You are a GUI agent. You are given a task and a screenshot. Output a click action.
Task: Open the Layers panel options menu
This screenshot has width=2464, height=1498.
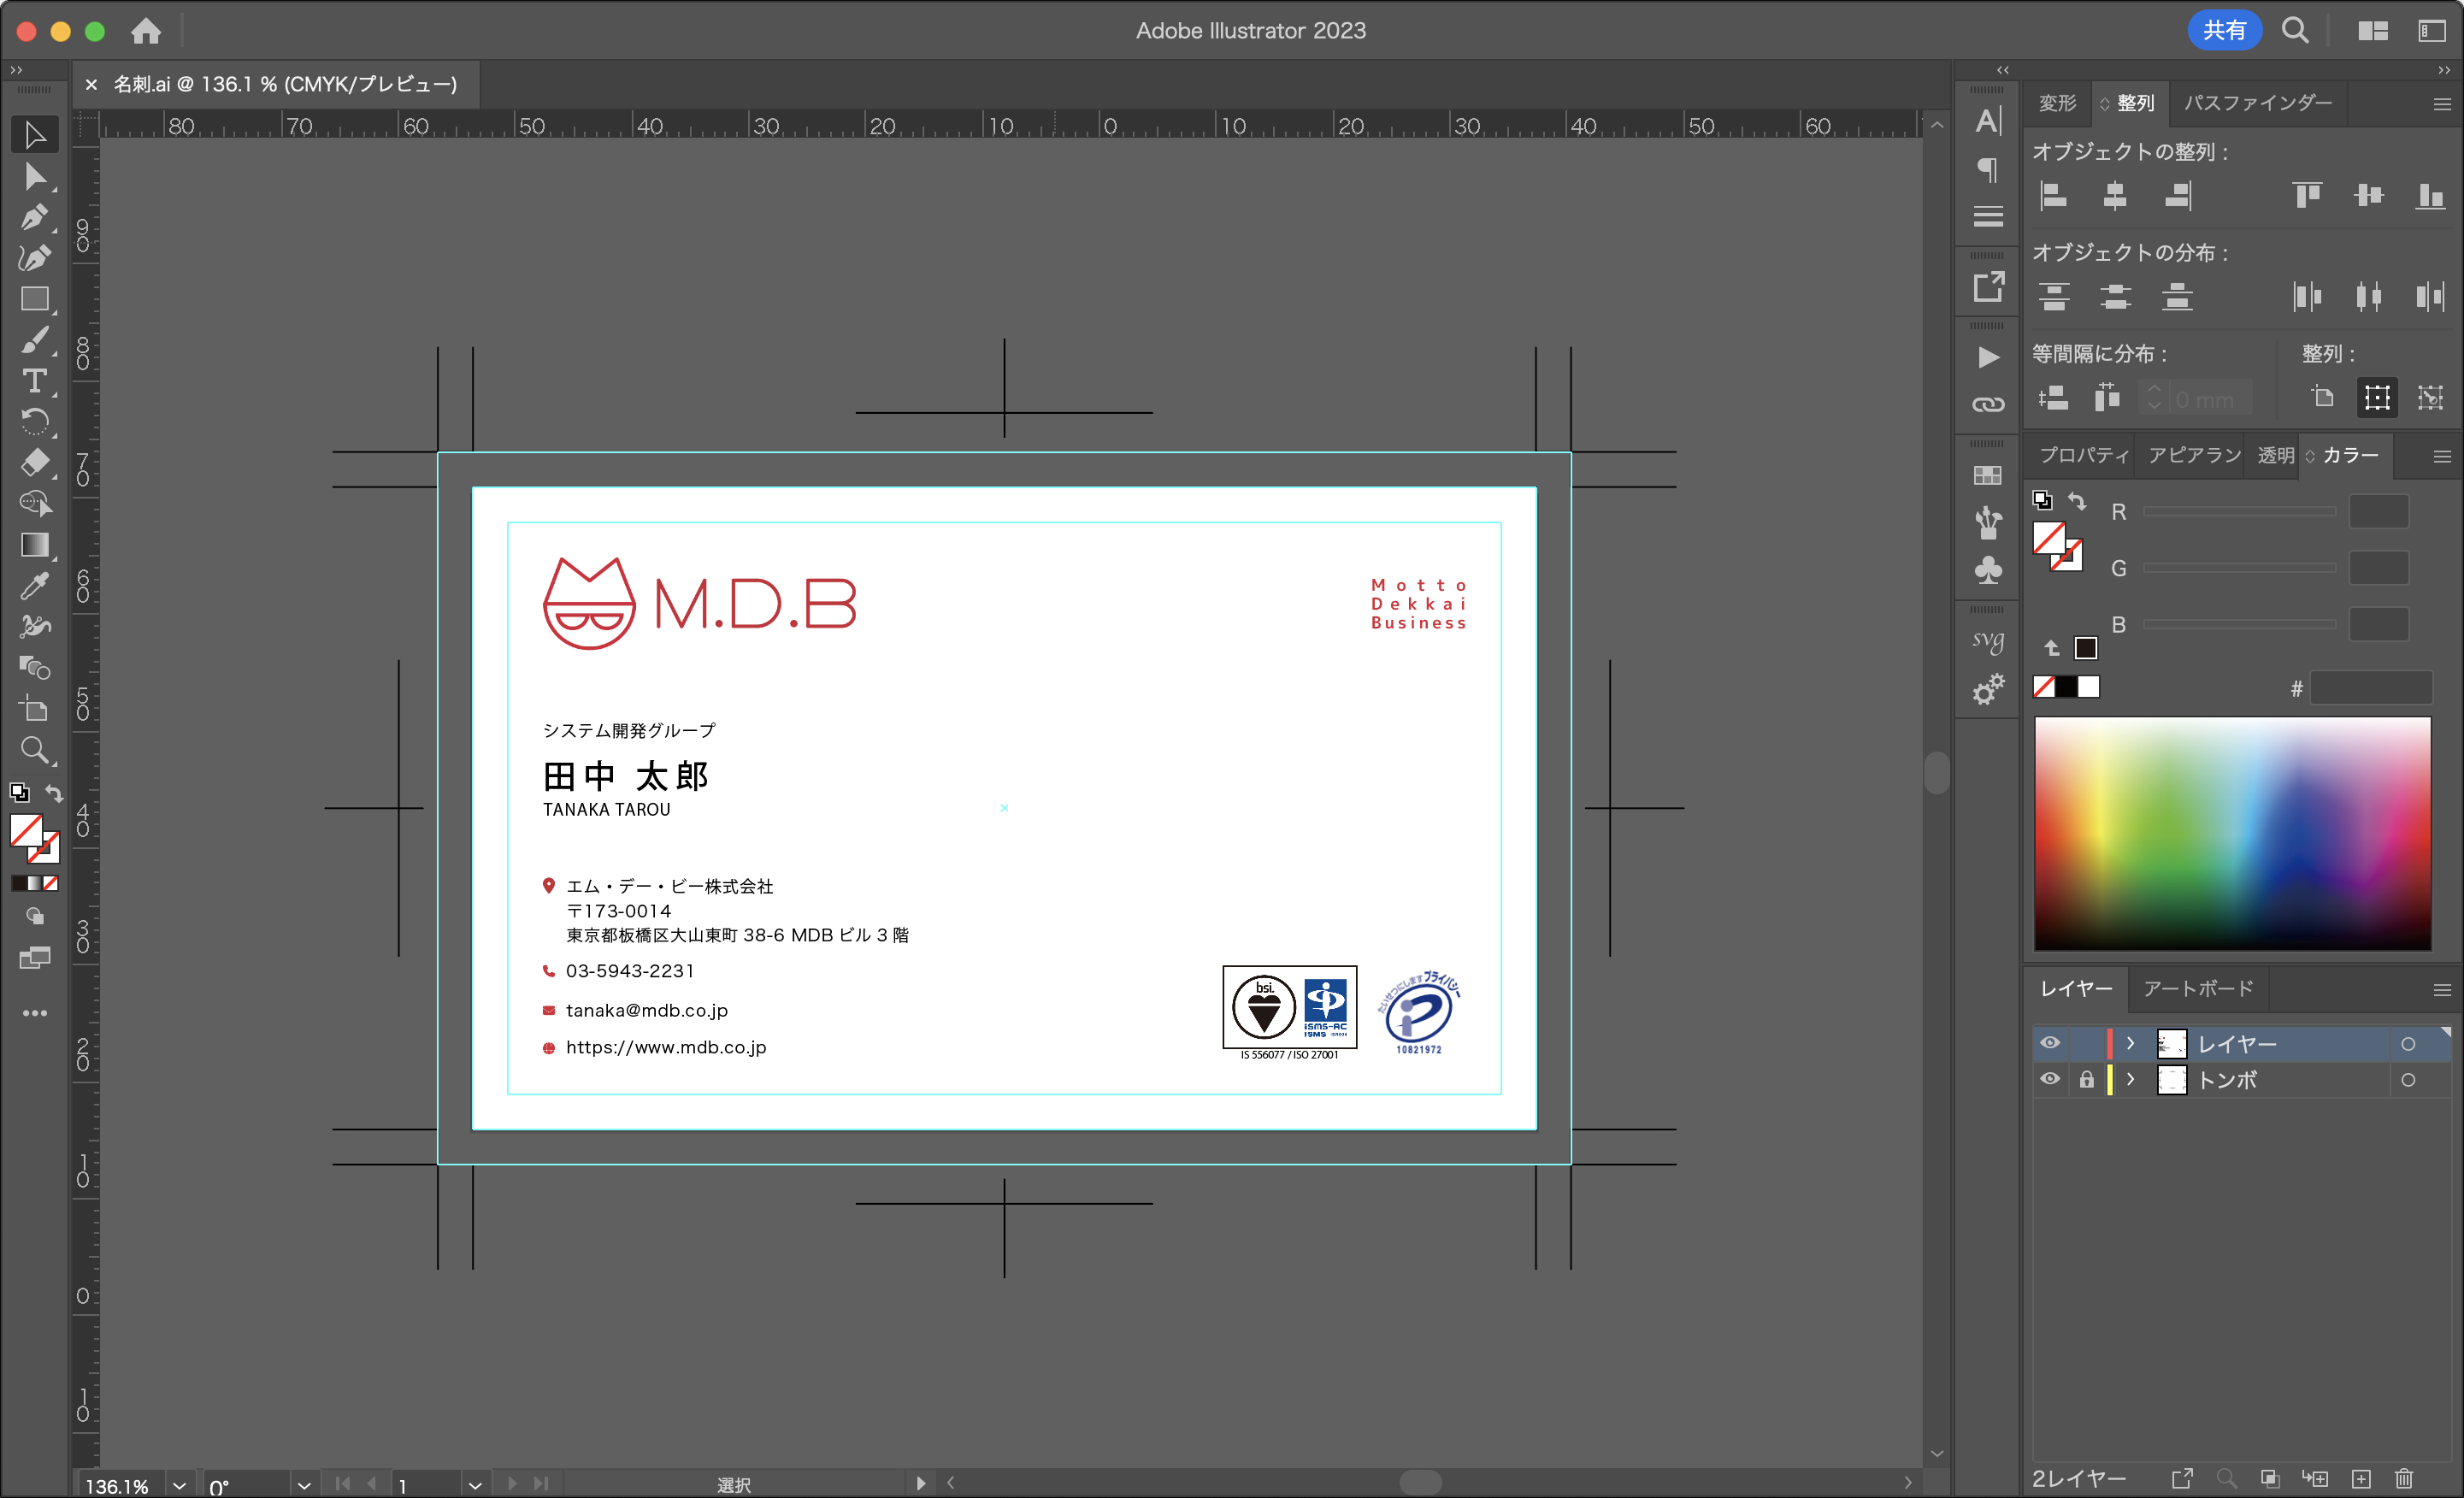click(2441, 990)
